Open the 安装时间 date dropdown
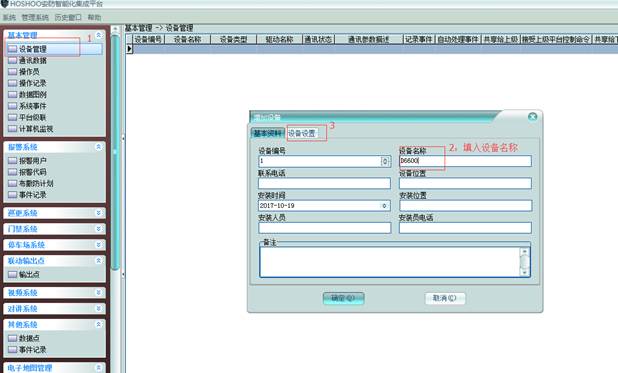This screenshot has height=373, width=618. click(384, 205)
